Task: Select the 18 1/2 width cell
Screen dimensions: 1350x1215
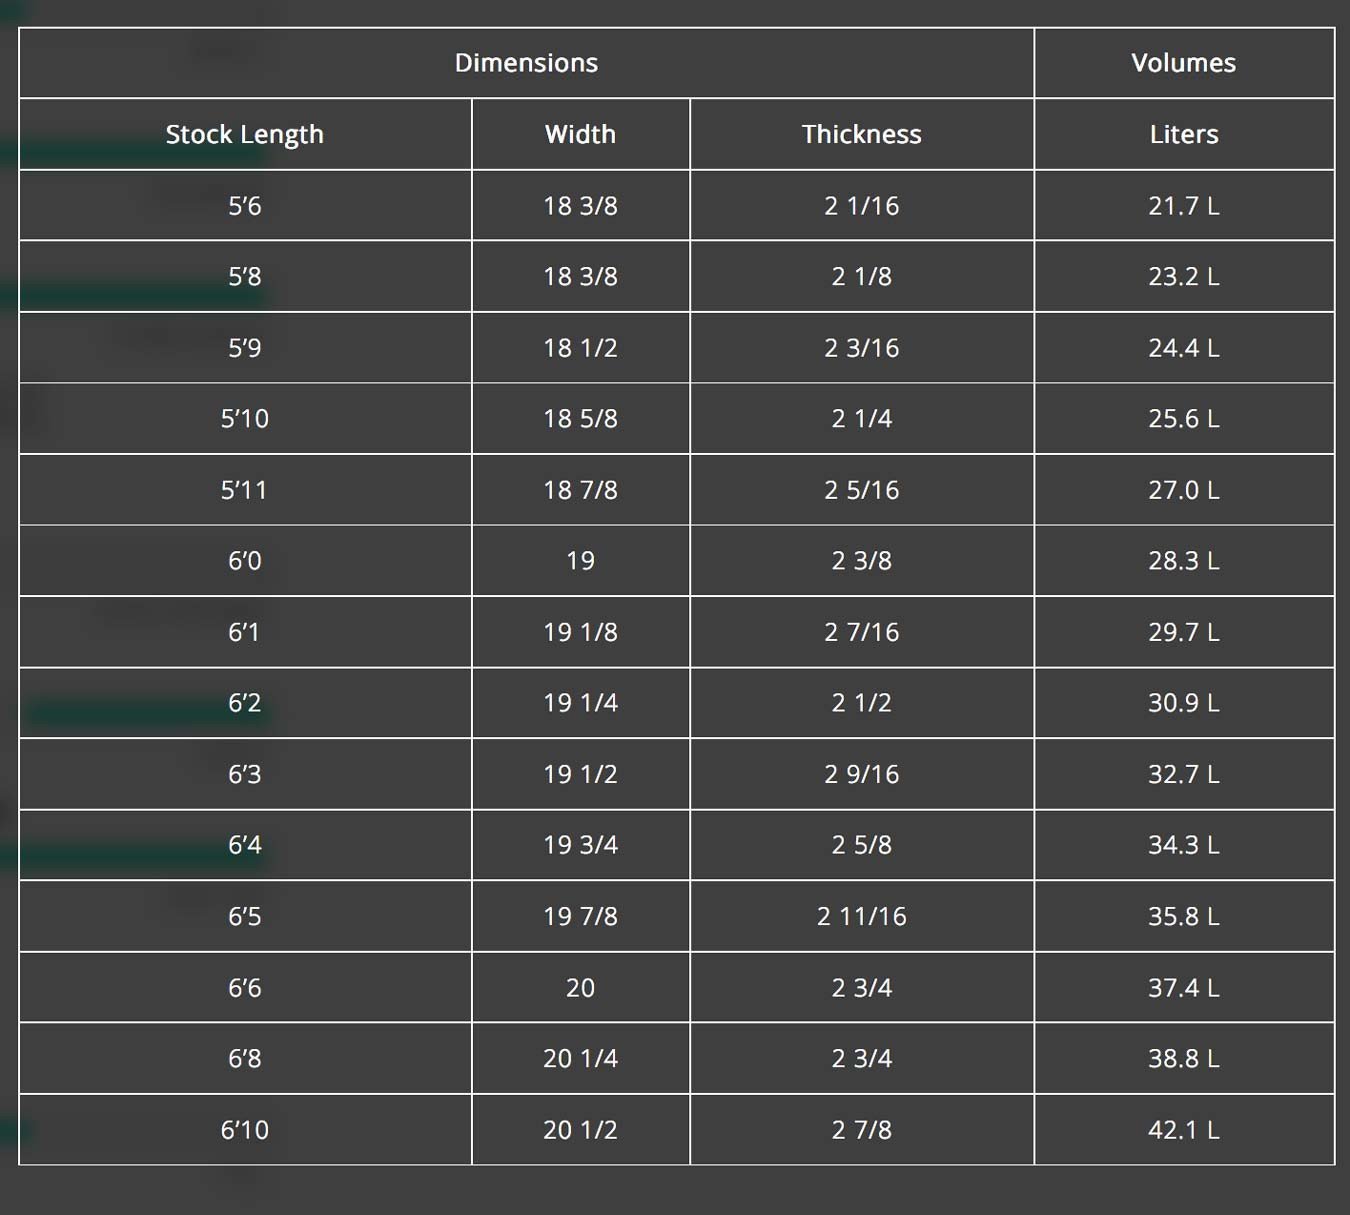Action: tap(580, 347)
